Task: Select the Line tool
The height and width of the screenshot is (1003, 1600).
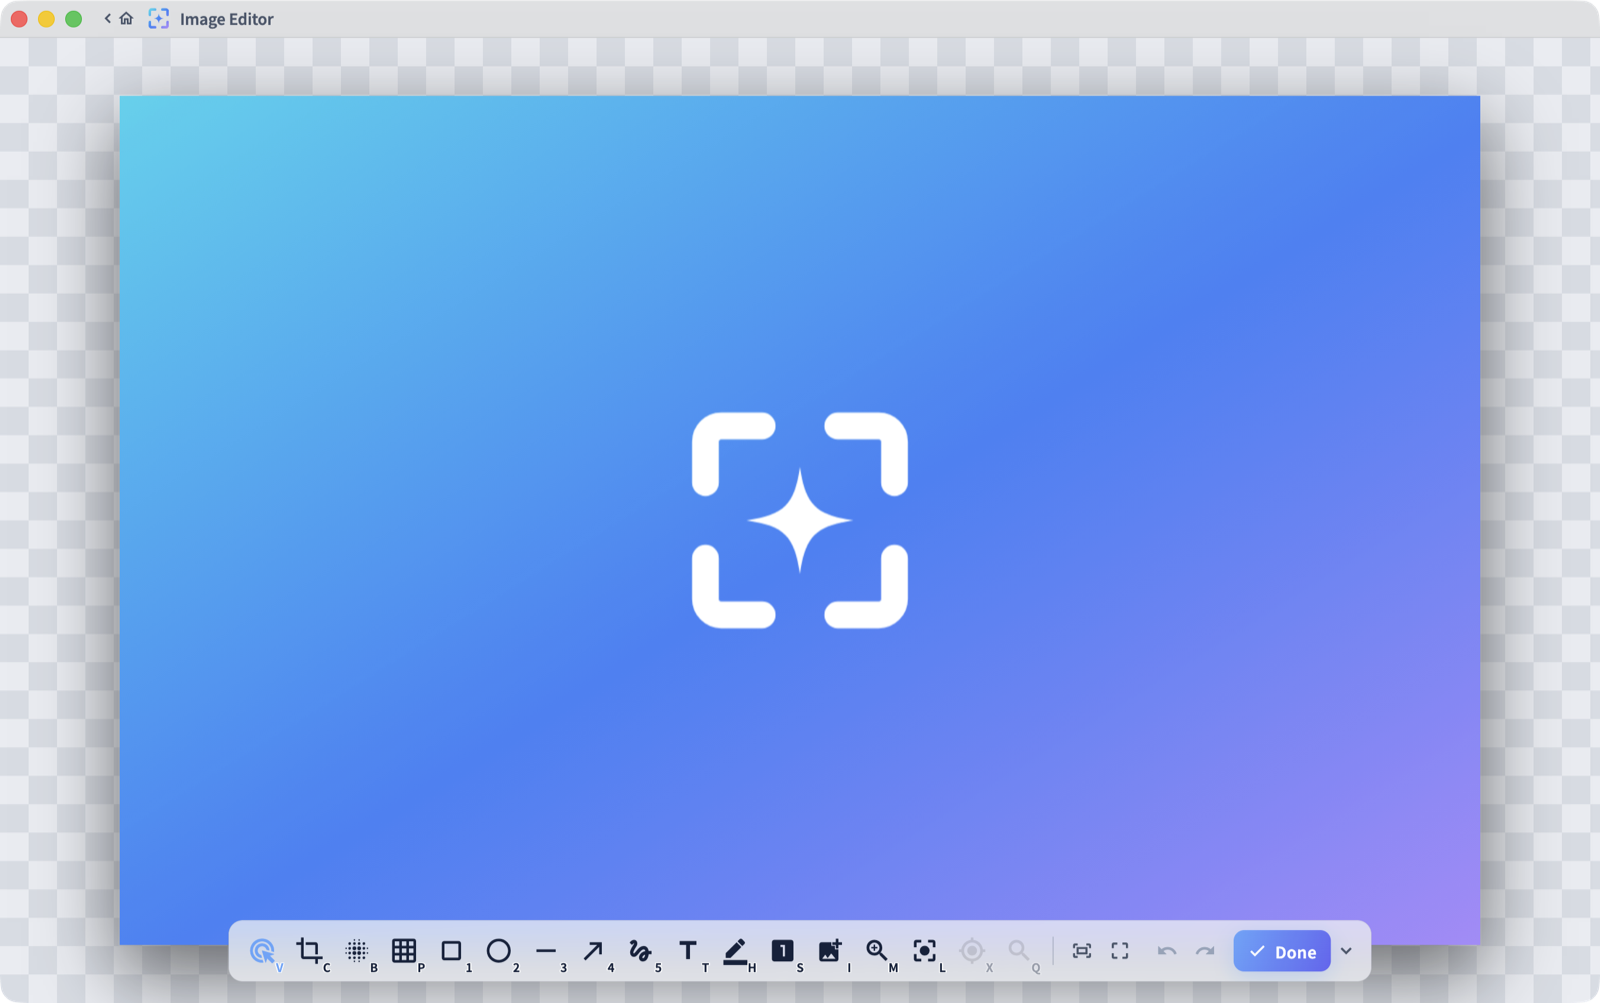Action: 546,951
